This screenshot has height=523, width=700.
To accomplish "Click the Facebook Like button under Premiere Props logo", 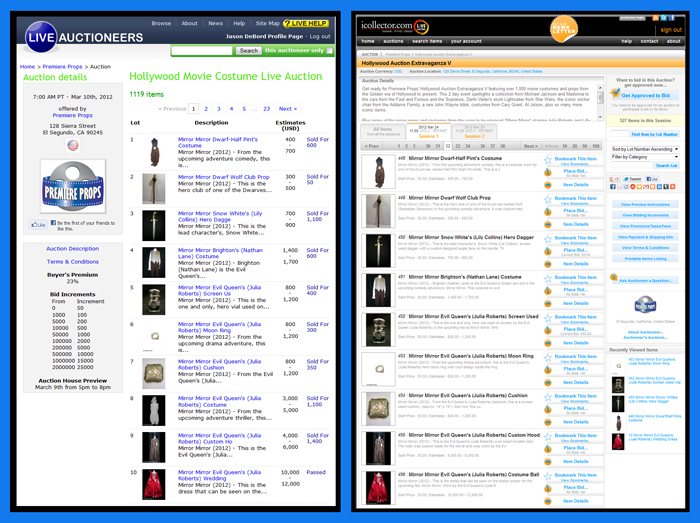I will tap(38, 224).
